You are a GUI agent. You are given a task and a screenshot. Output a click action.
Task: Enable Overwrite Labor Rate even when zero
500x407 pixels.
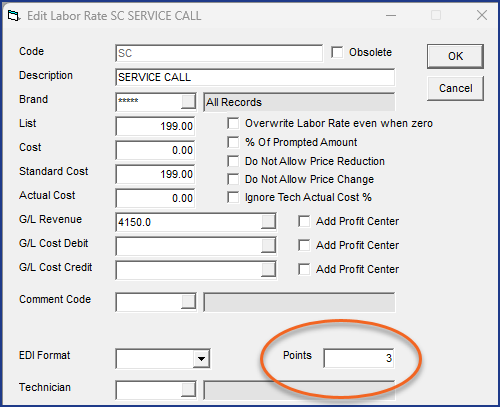[x=233, y=123]
